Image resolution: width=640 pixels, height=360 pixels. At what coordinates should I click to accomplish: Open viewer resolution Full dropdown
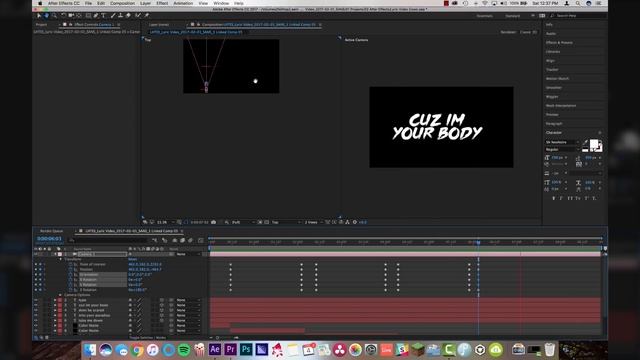(x=243, y=222)
